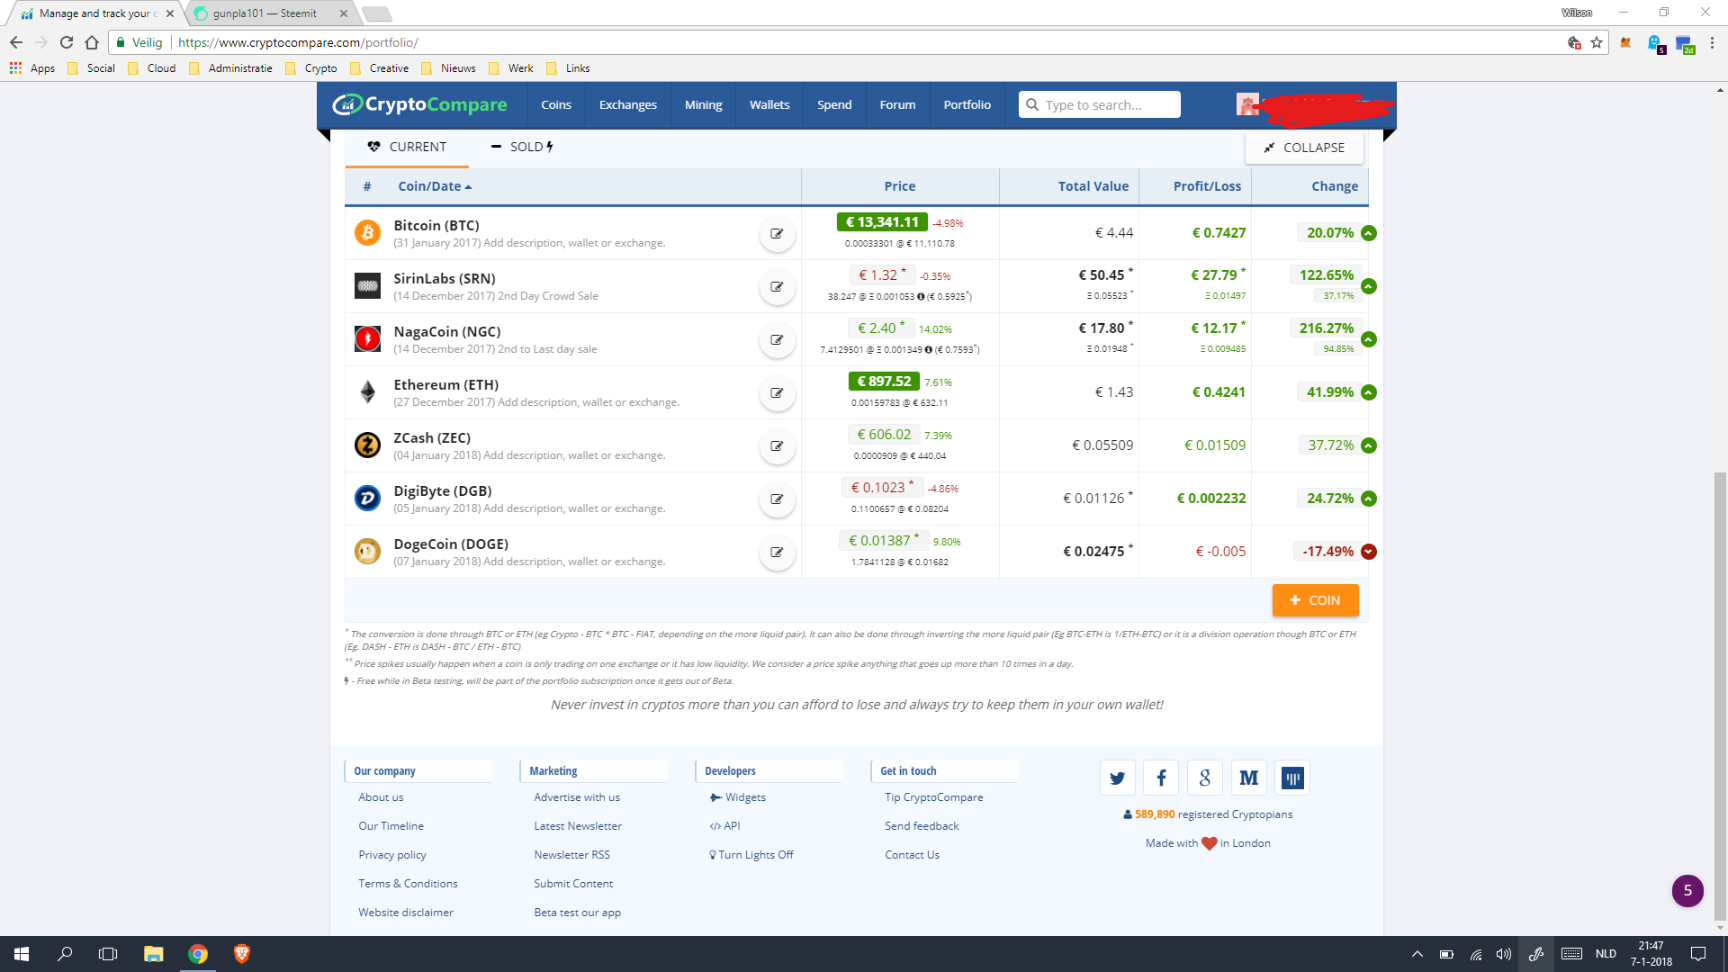Sort by Profit/Loss column header
The image size is (1728, 972).
click(x=1207, y=186)
